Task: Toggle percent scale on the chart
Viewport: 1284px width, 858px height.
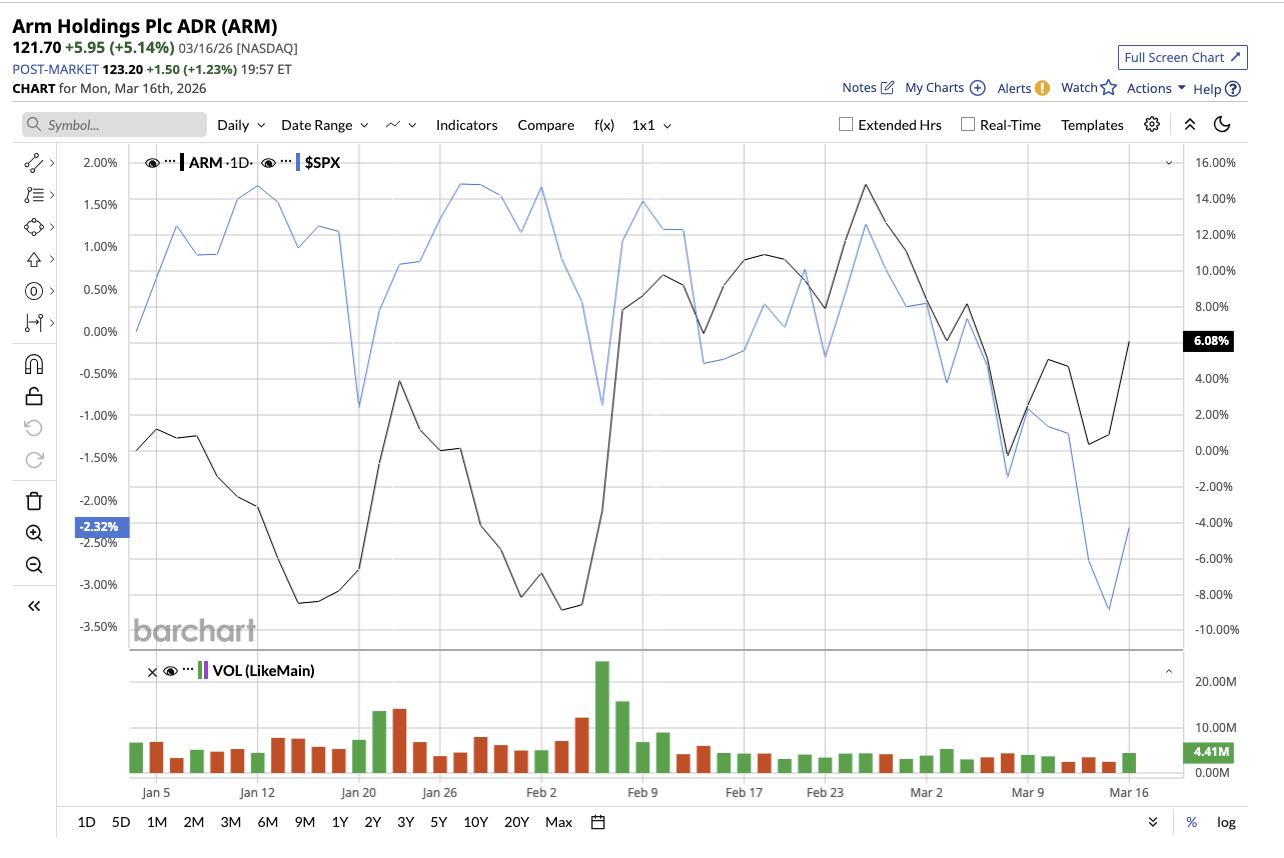Action: (1191, 822)
